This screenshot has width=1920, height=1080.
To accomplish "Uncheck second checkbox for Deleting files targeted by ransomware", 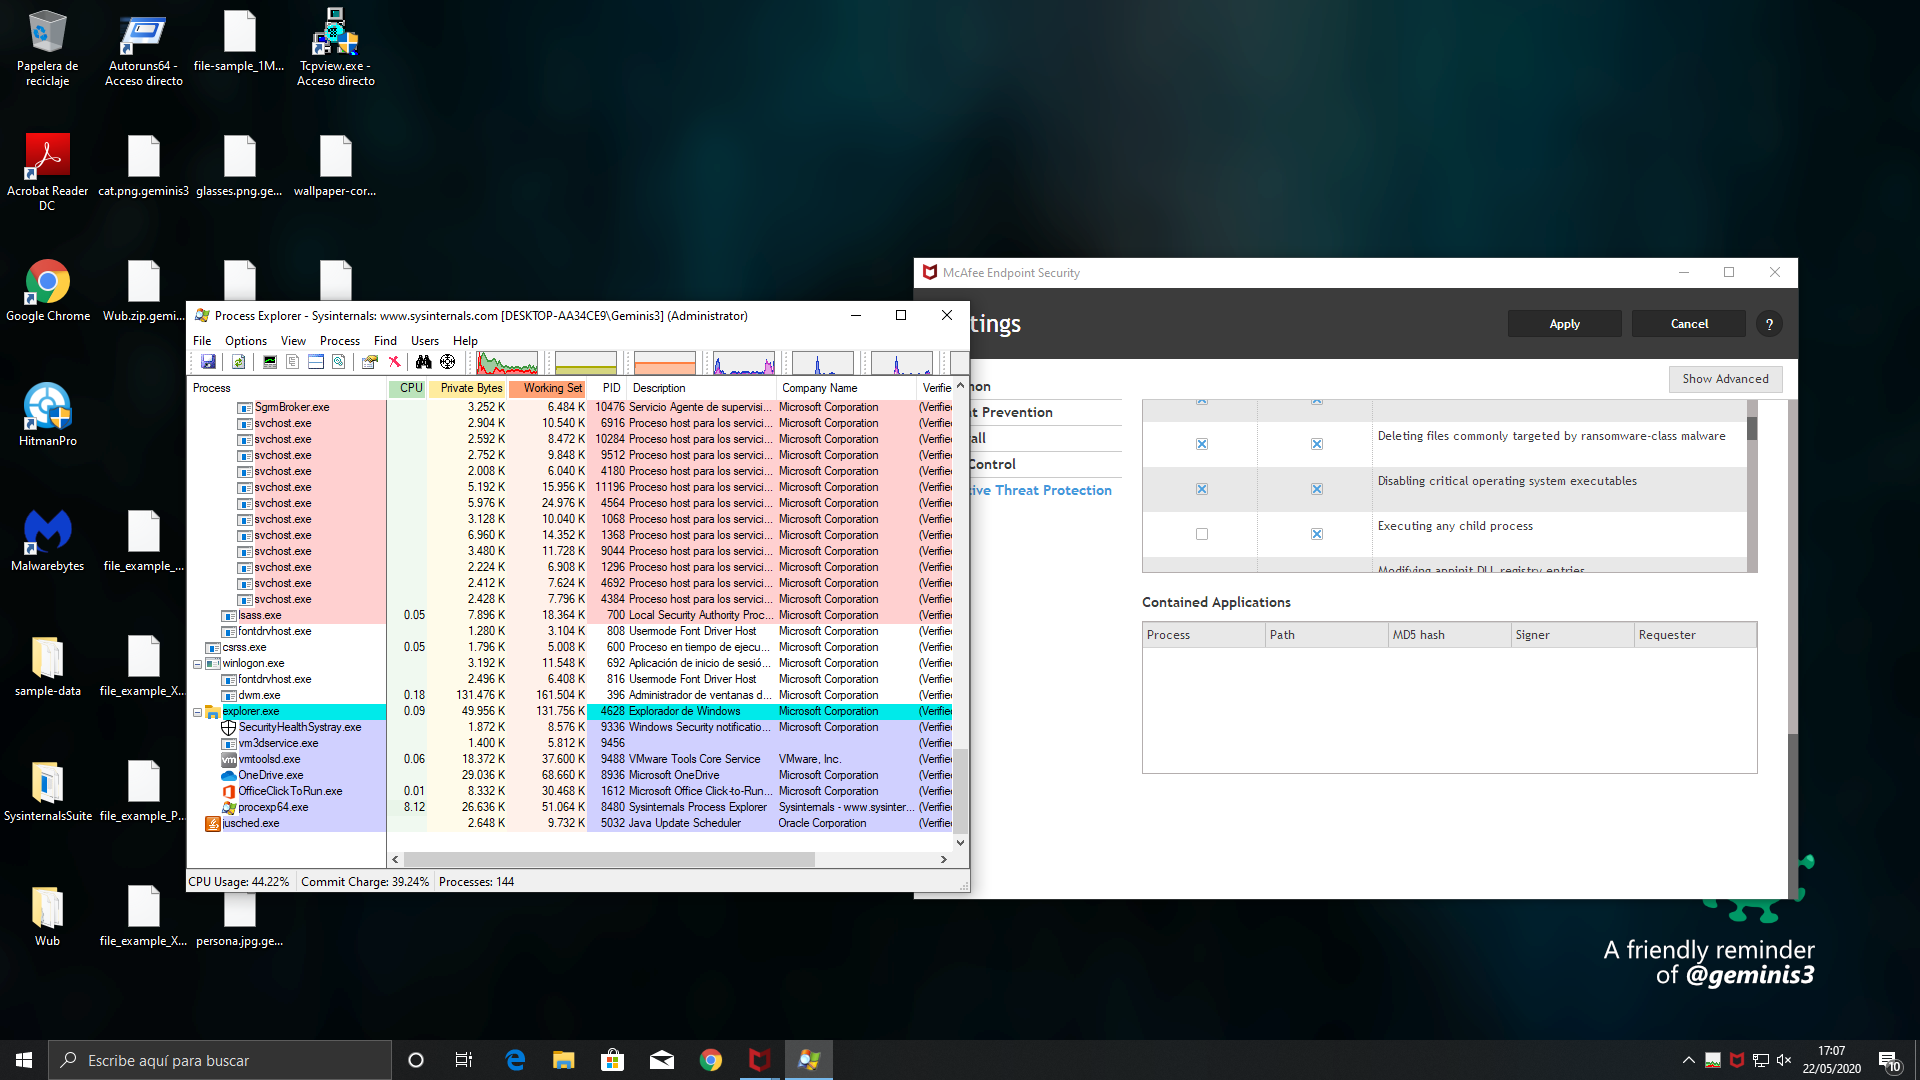I will point(1317,444).
